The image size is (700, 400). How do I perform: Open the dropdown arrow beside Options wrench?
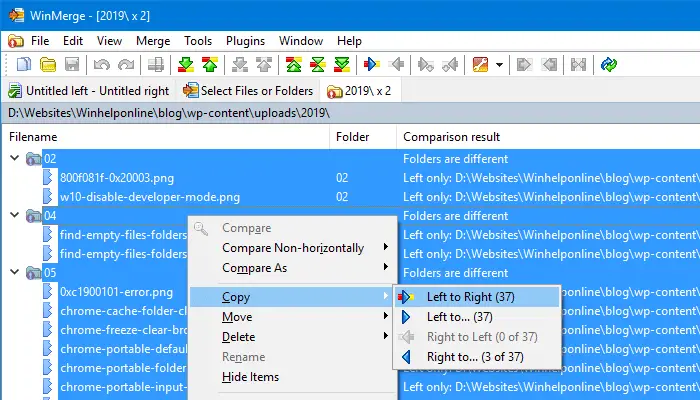coord(499,65)
